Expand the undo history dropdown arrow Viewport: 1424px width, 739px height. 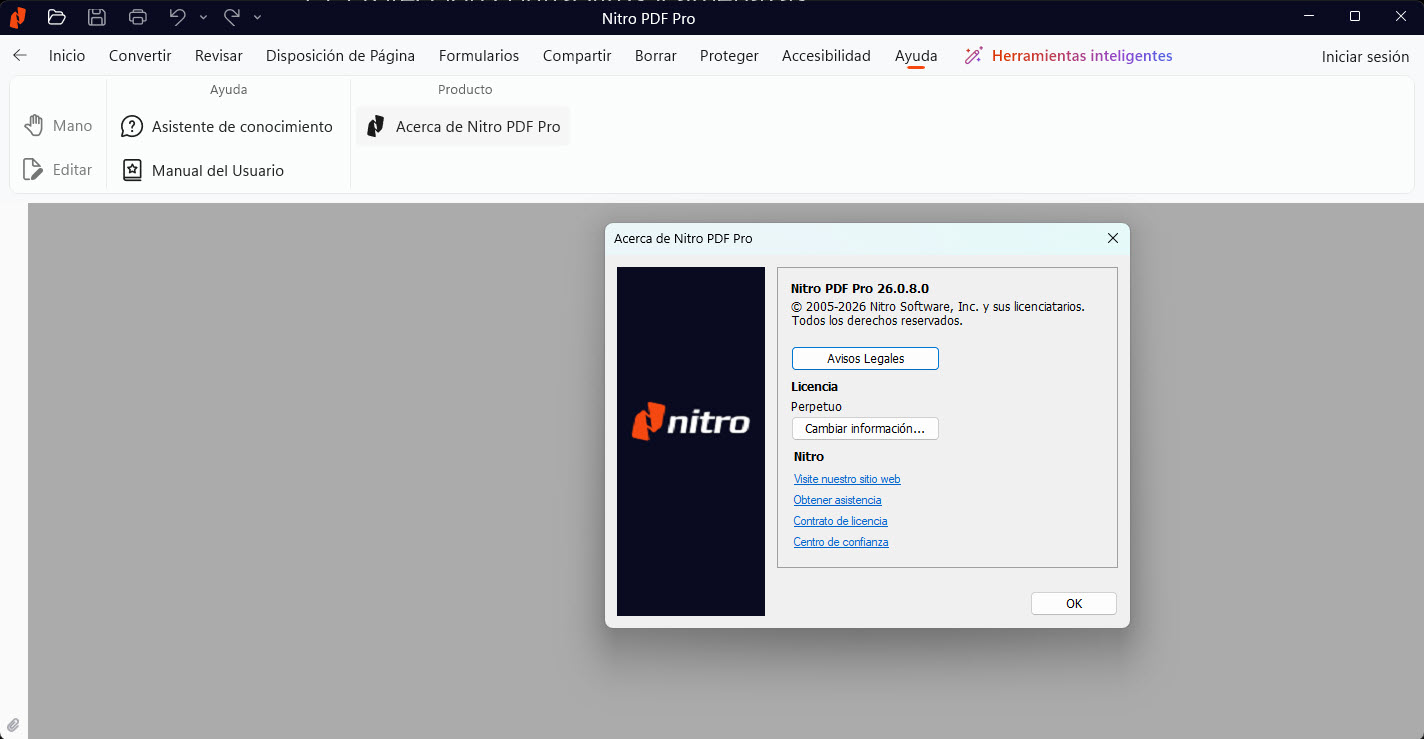[x=203, y=17]
